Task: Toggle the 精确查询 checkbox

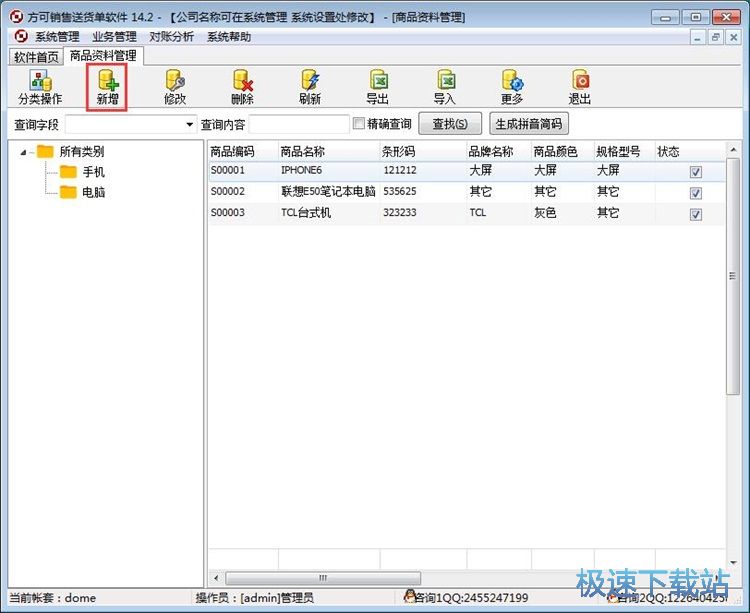Action: 359,123
